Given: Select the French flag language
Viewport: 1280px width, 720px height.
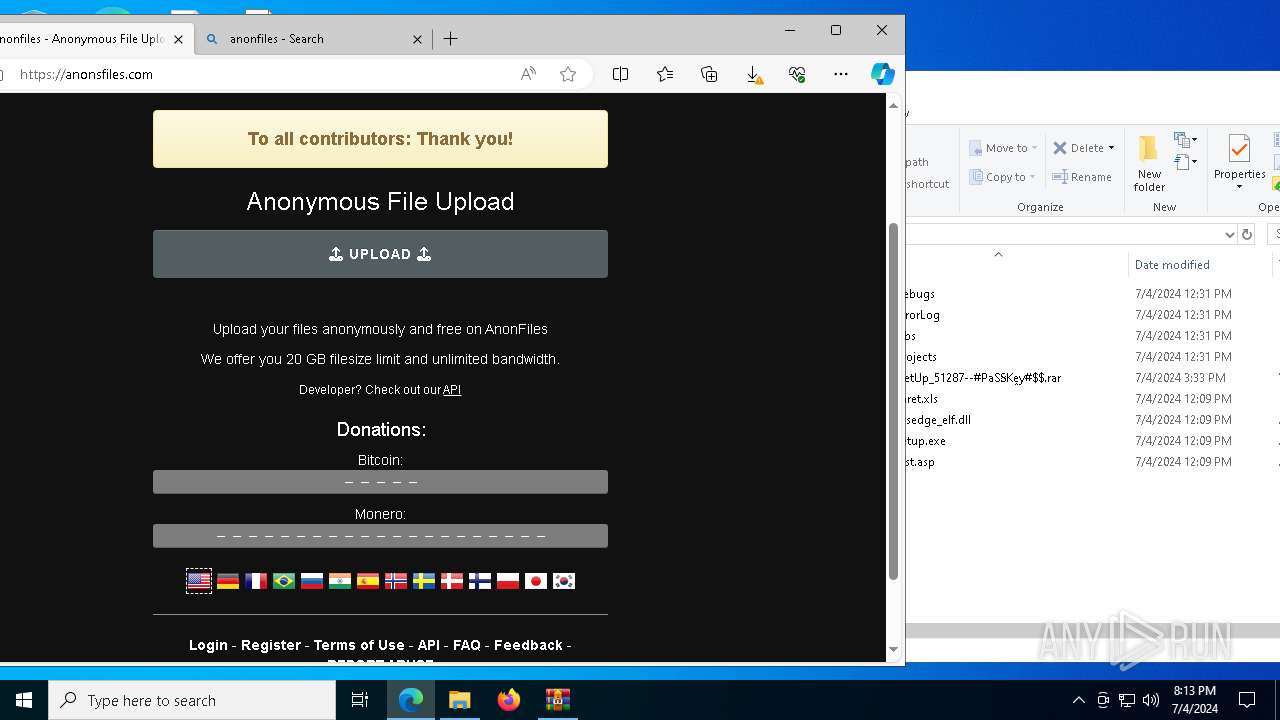Looking at the screenshot, I should 256,581.
